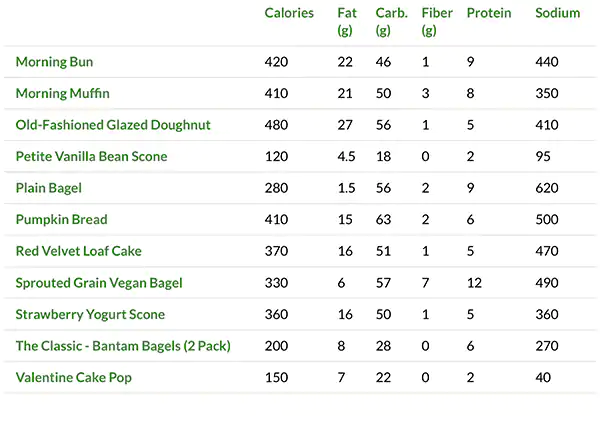Open the Pumpkin Bread entry
This screenshot has height=447, width=600.
(x=62, y=219)
